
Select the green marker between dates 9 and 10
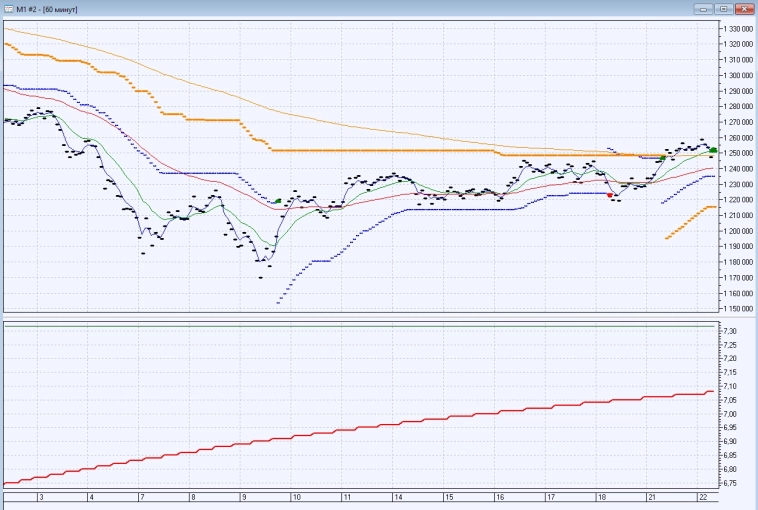coord(278,201)
